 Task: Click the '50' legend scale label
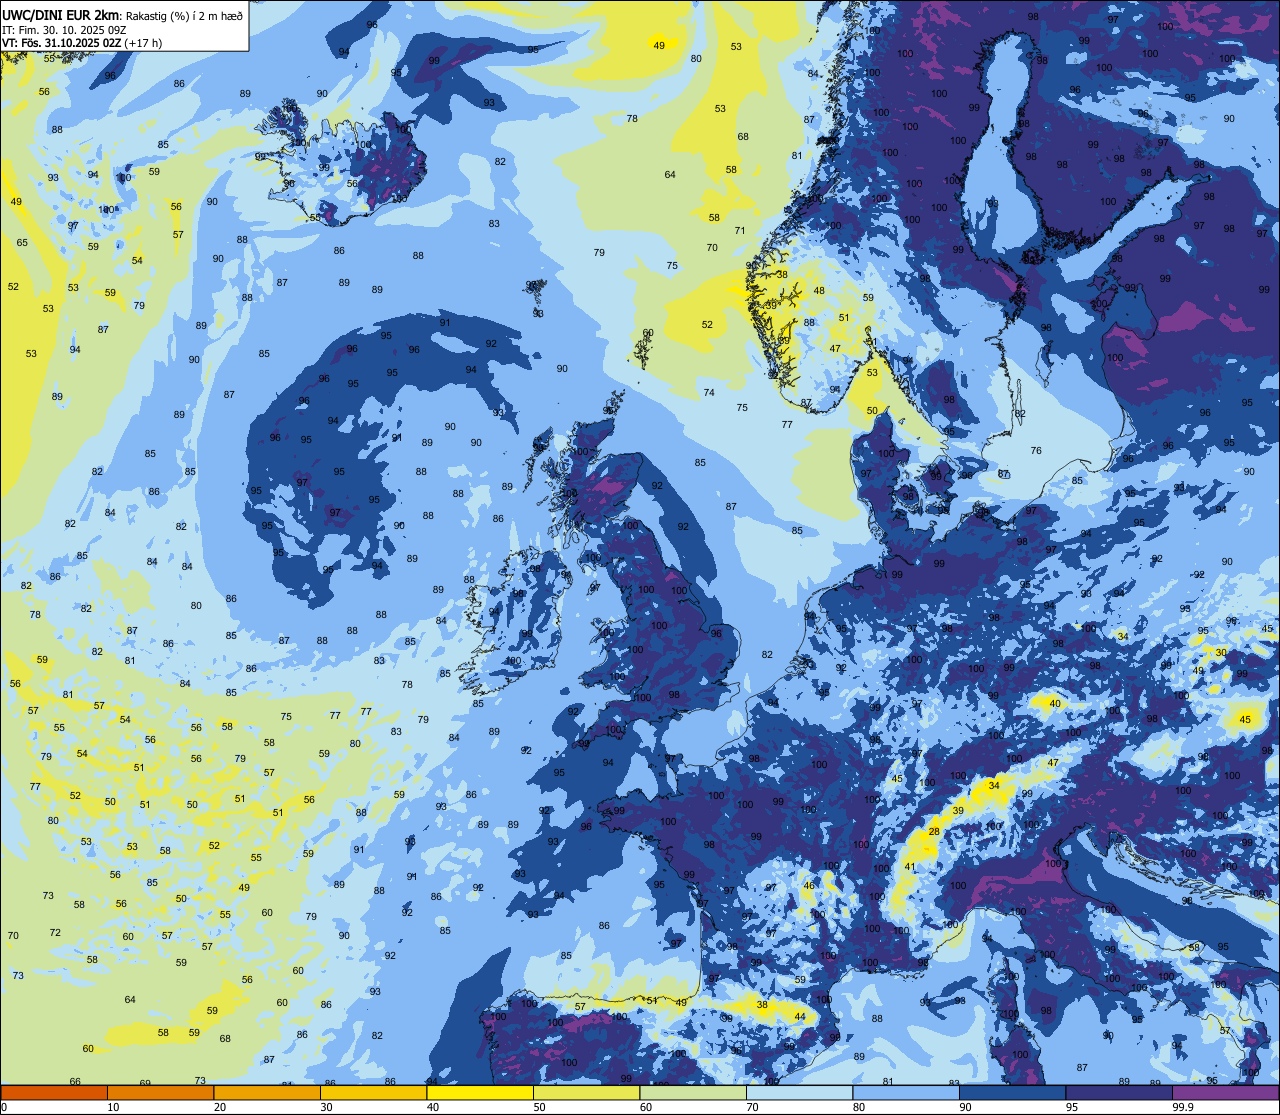tap(539, 1107)
